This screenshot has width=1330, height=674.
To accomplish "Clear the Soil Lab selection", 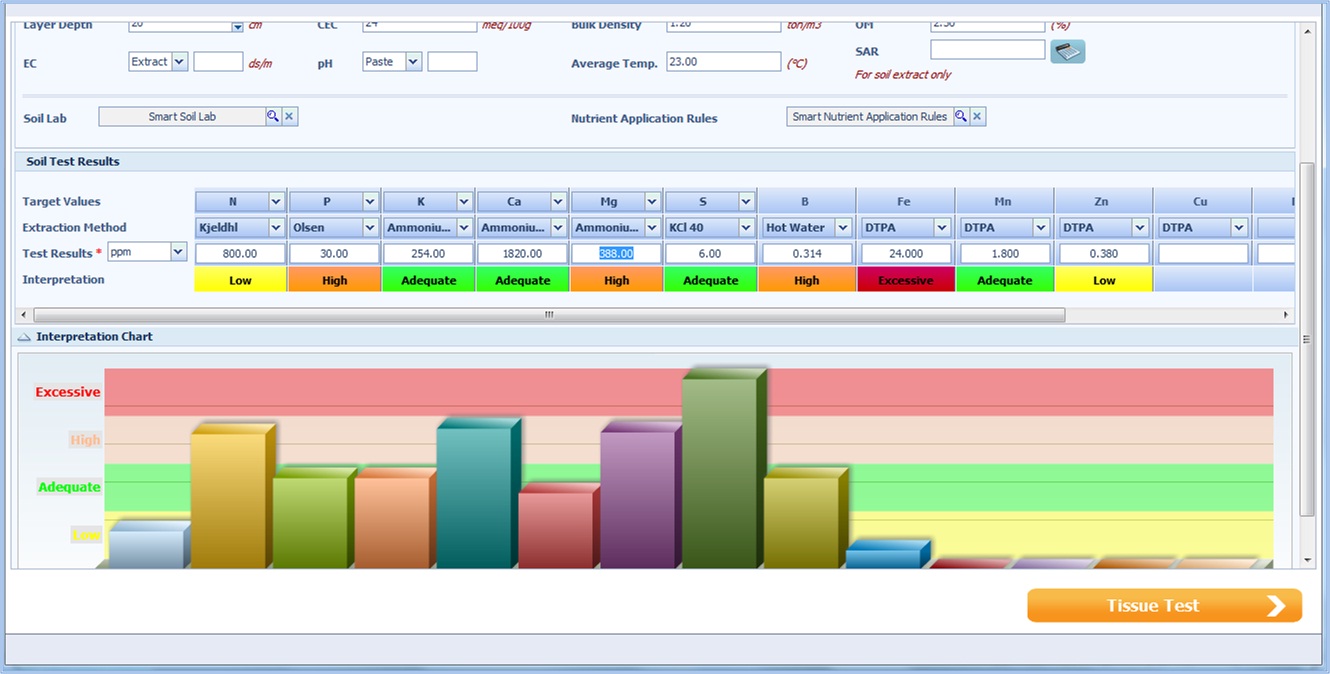I will click(290, 117).
